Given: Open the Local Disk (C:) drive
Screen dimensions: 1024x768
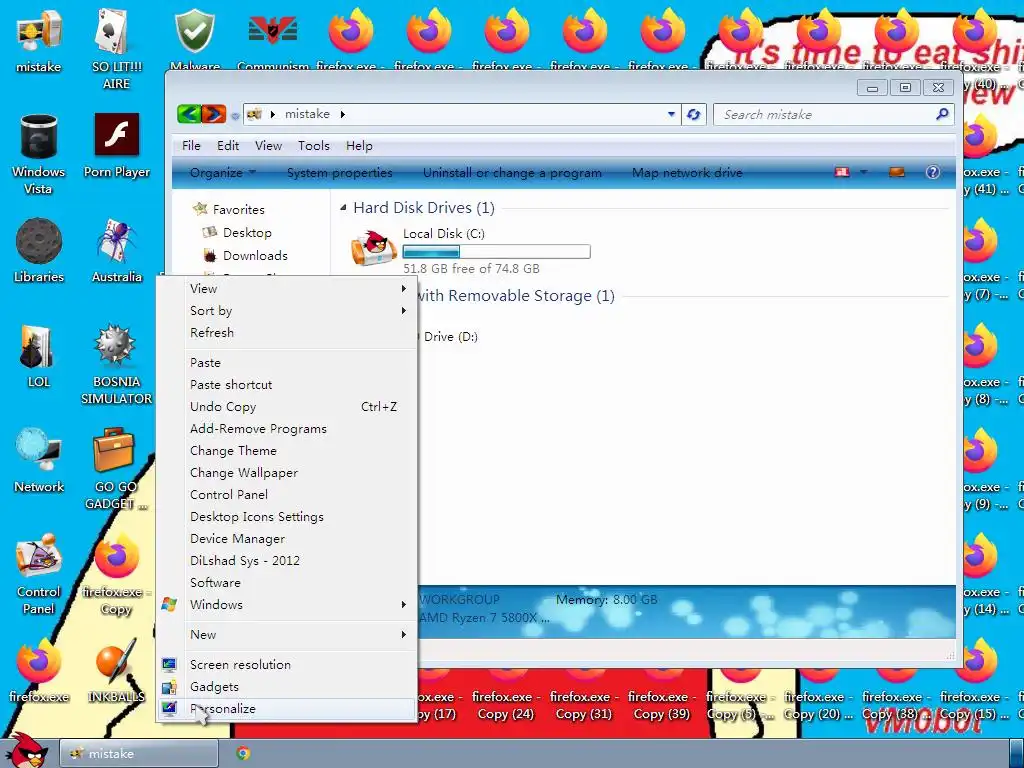Looking at the screenshot, I should pos(470,249).
